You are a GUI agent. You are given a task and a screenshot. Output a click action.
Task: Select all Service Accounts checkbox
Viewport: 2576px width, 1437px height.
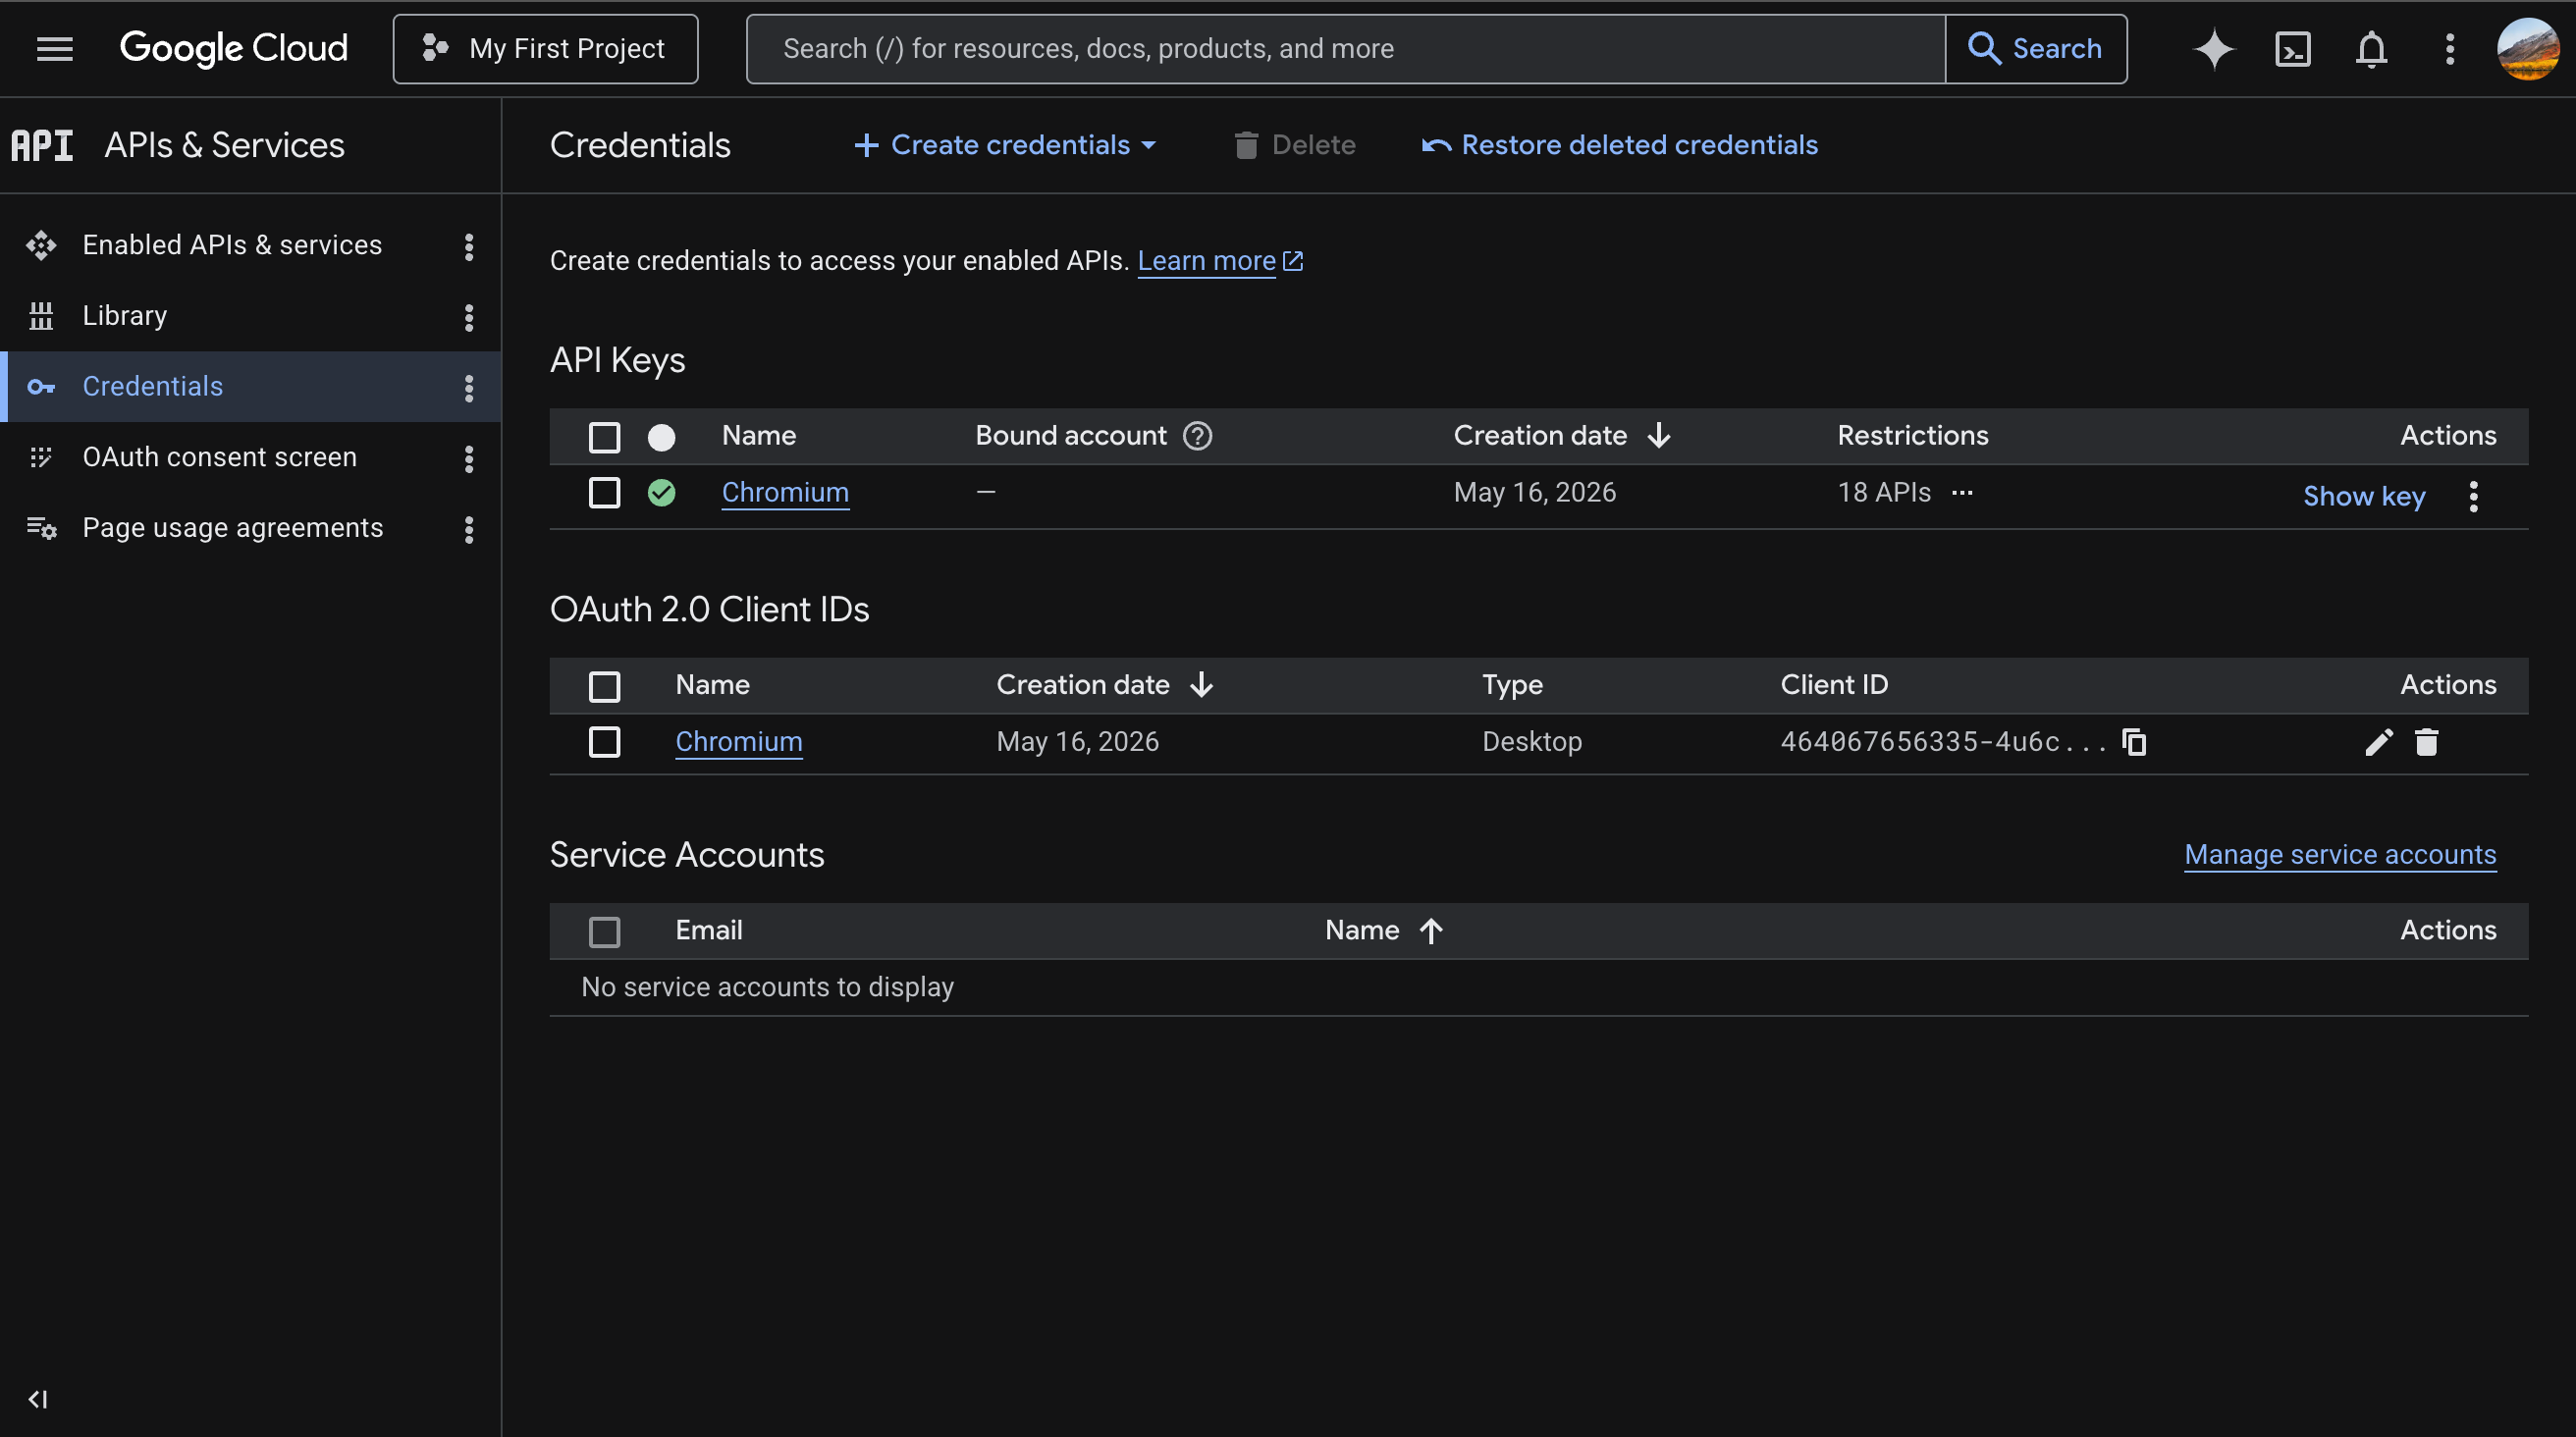pos(604,932)
